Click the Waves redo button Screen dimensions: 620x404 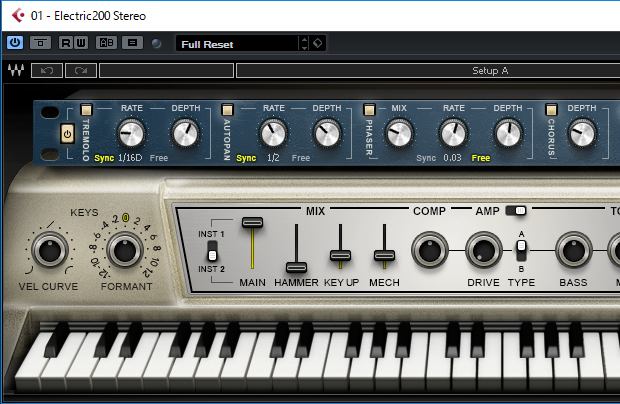coord(81,71)
